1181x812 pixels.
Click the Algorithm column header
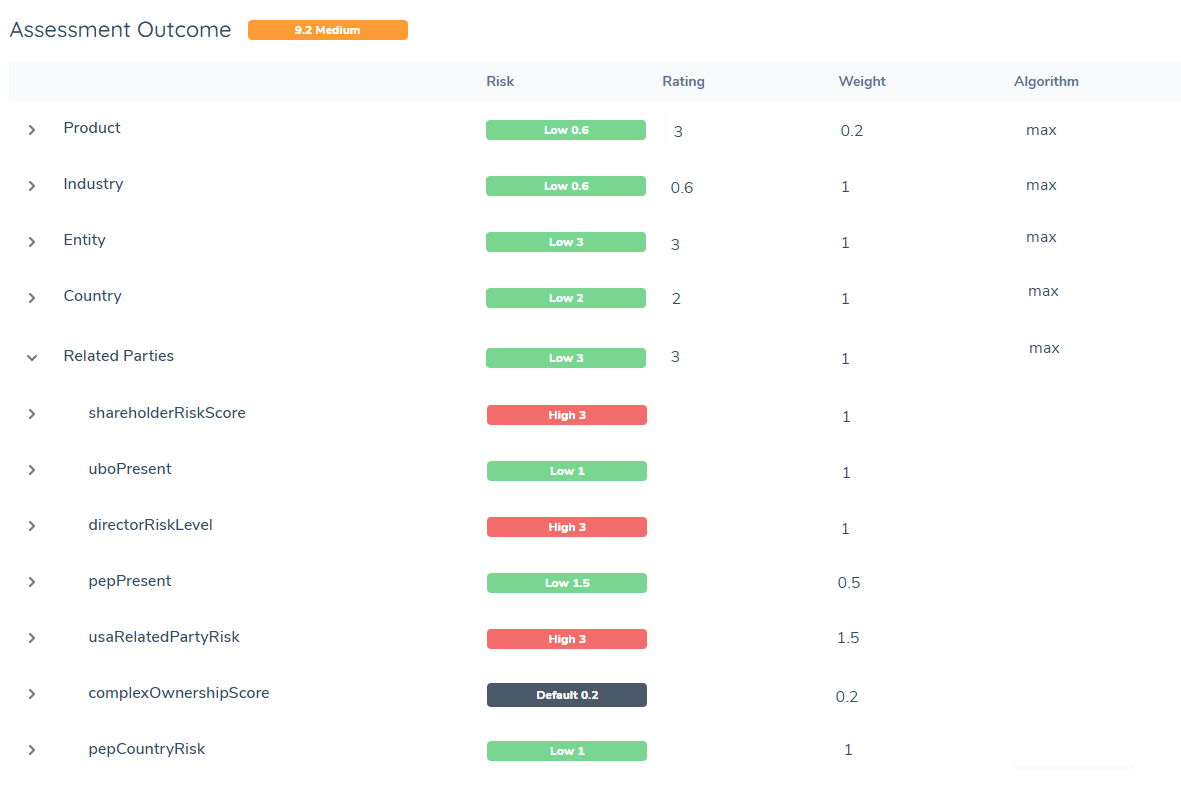tap(1046, 82)
